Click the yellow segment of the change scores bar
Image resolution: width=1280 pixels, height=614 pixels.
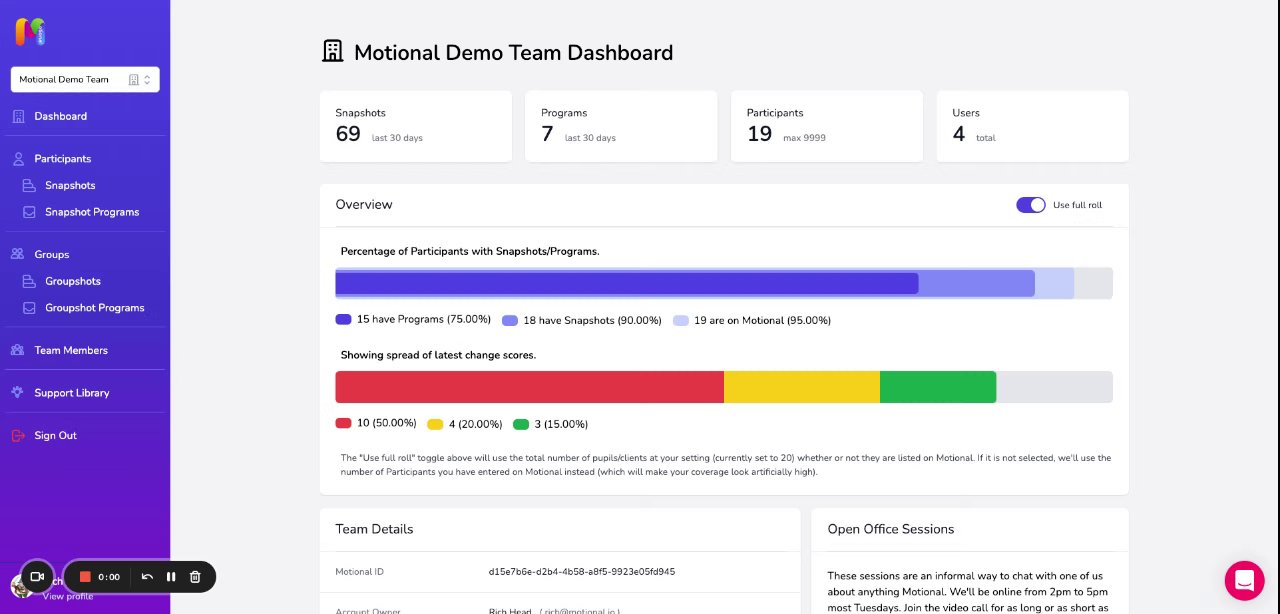point(802,387)
